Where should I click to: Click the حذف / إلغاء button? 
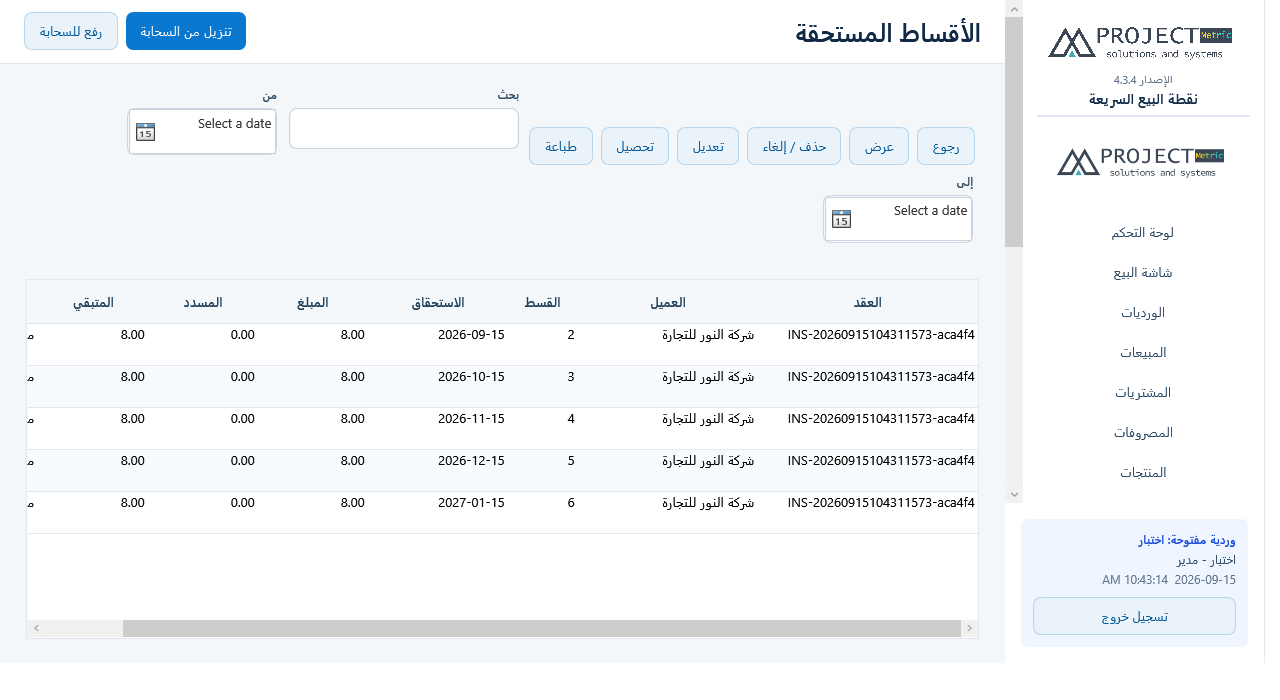[794, 146]
